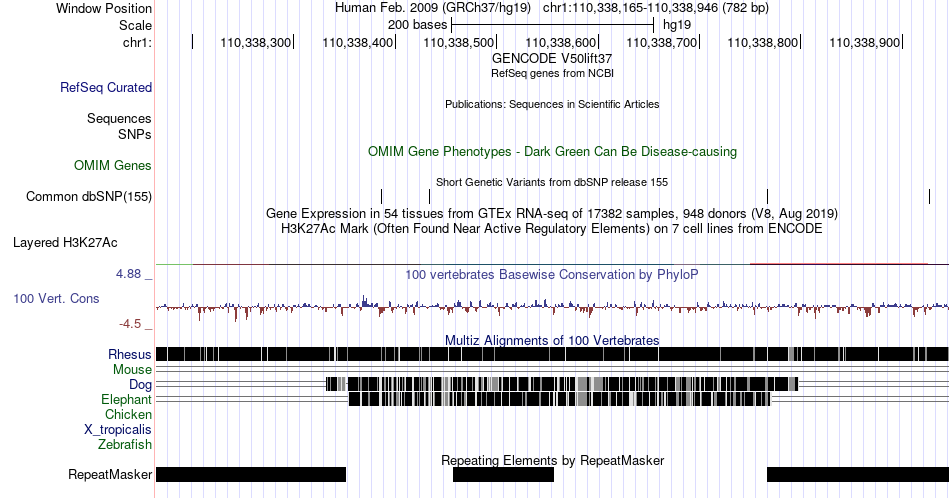Click the Dog alignment block

click(x=562, y=384)
